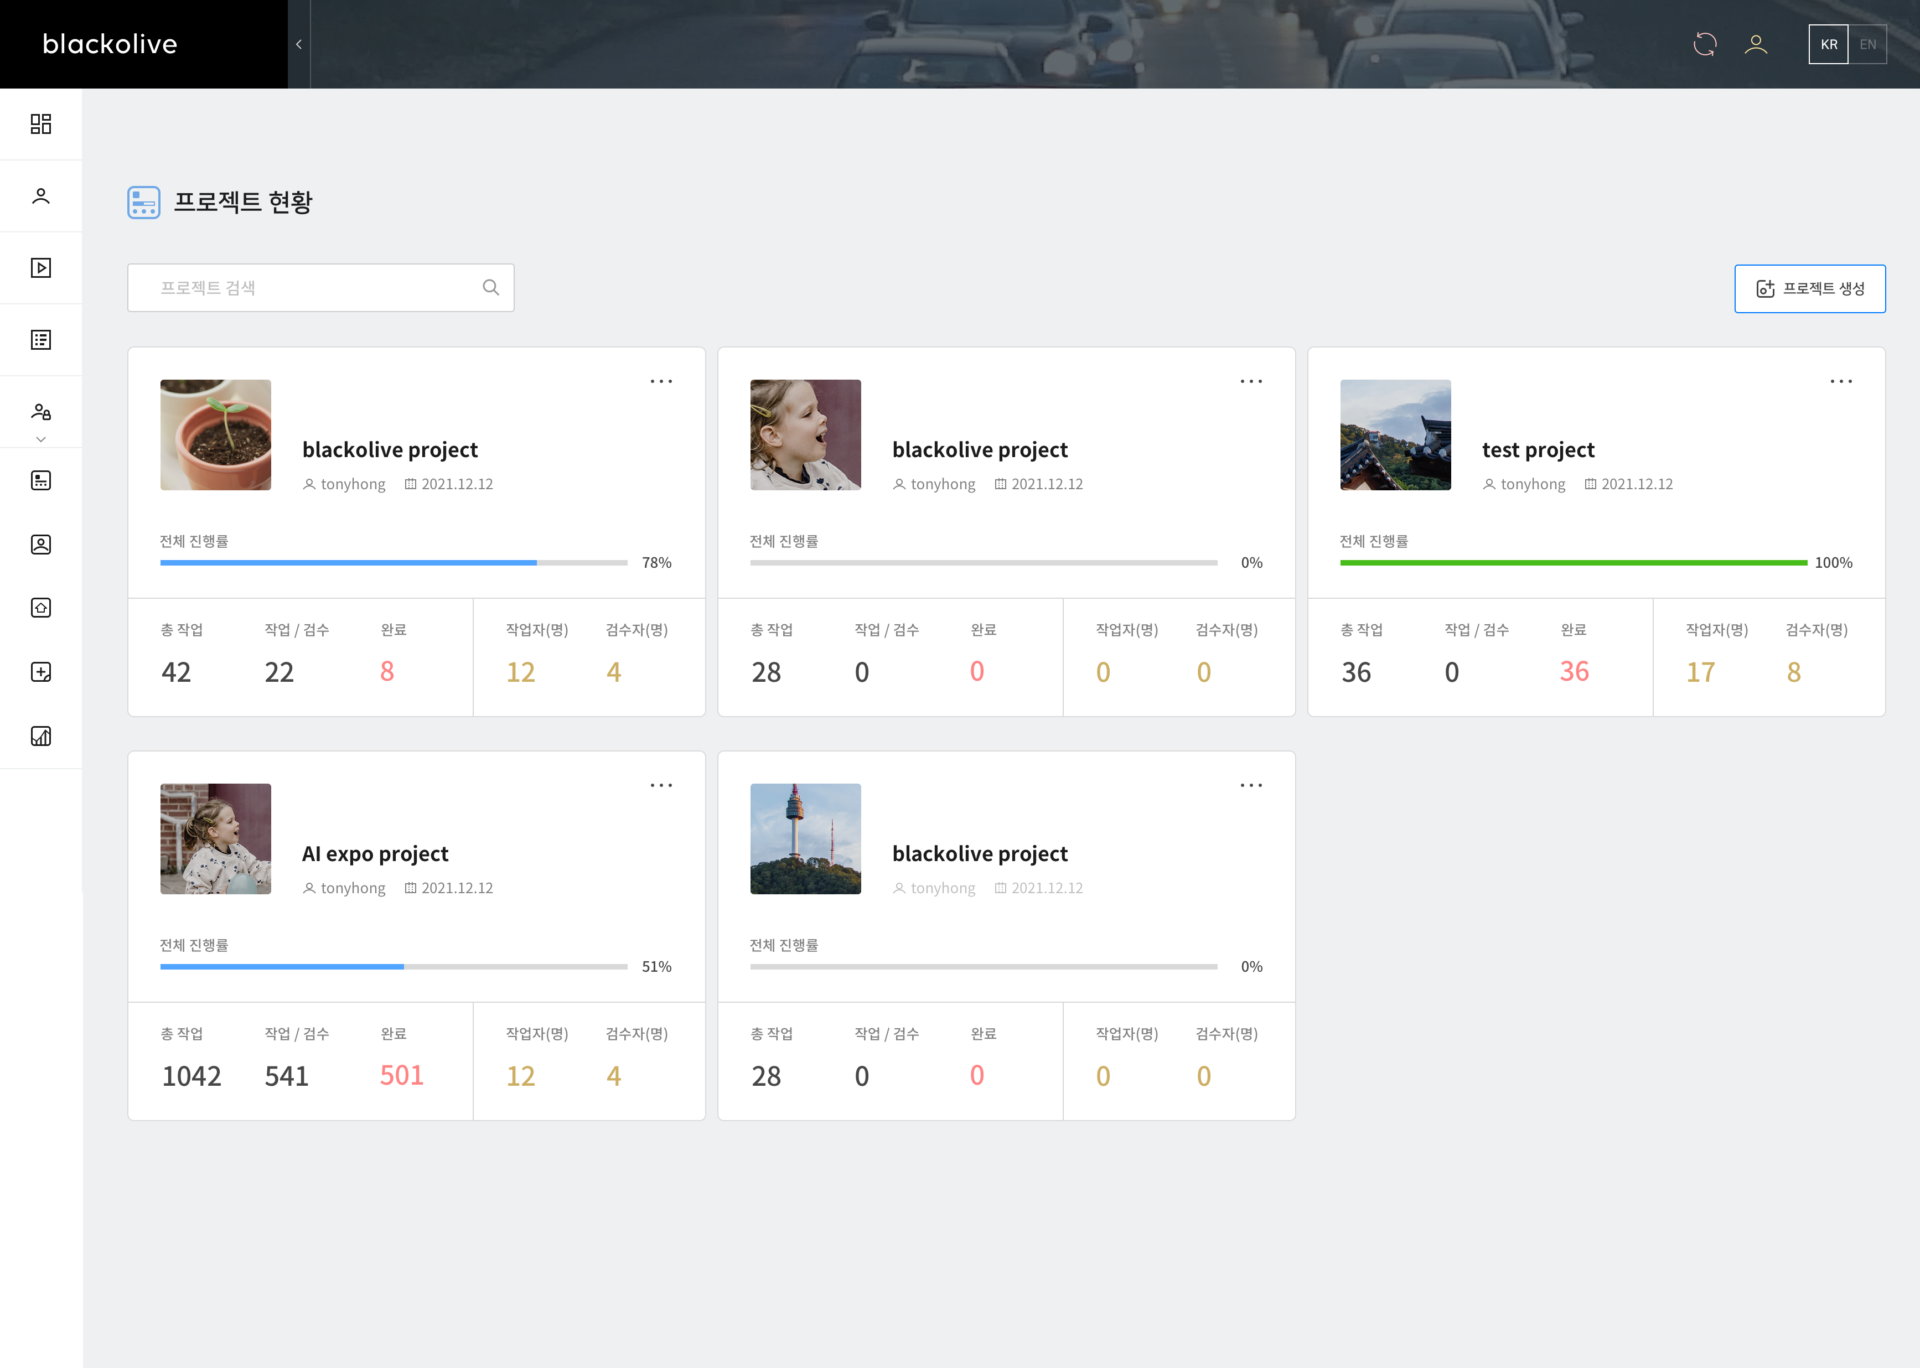Open the test project title link
Screen dimensions: 1920x1368
tap(1538, 450)
